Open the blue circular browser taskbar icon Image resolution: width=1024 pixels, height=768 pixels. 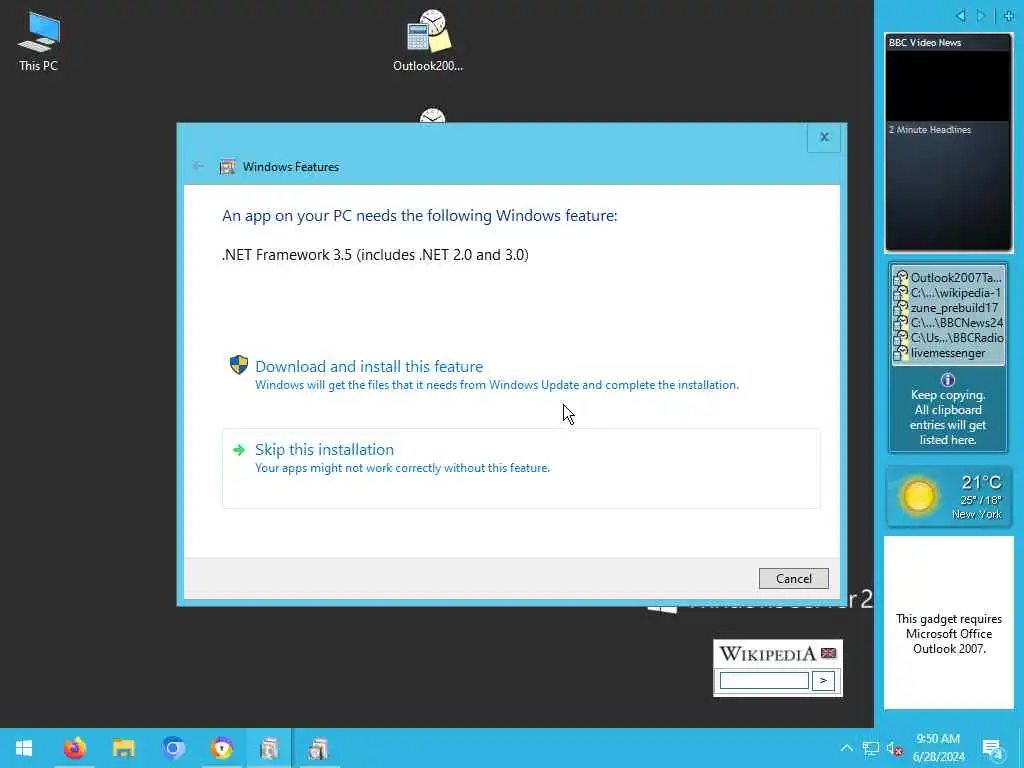coord(173,748)
